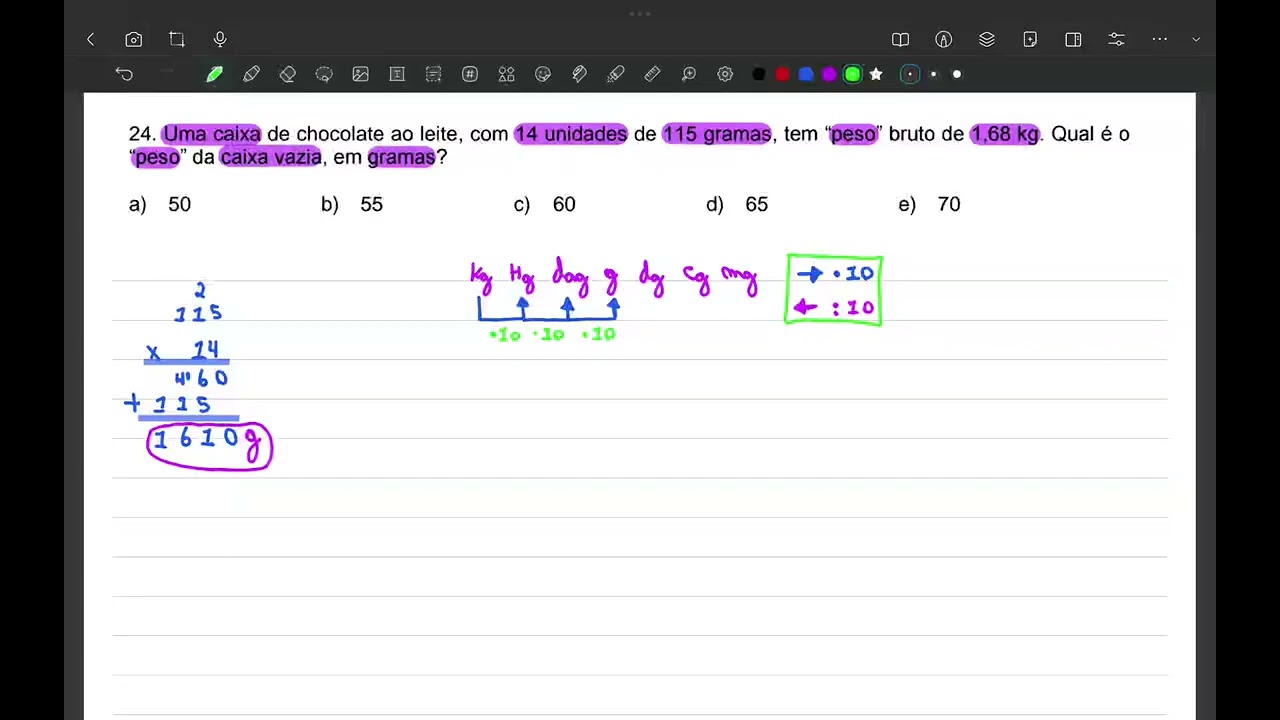The image size is (1280, 720).
Task: Select the eraser tool
Action: [288, 74]
